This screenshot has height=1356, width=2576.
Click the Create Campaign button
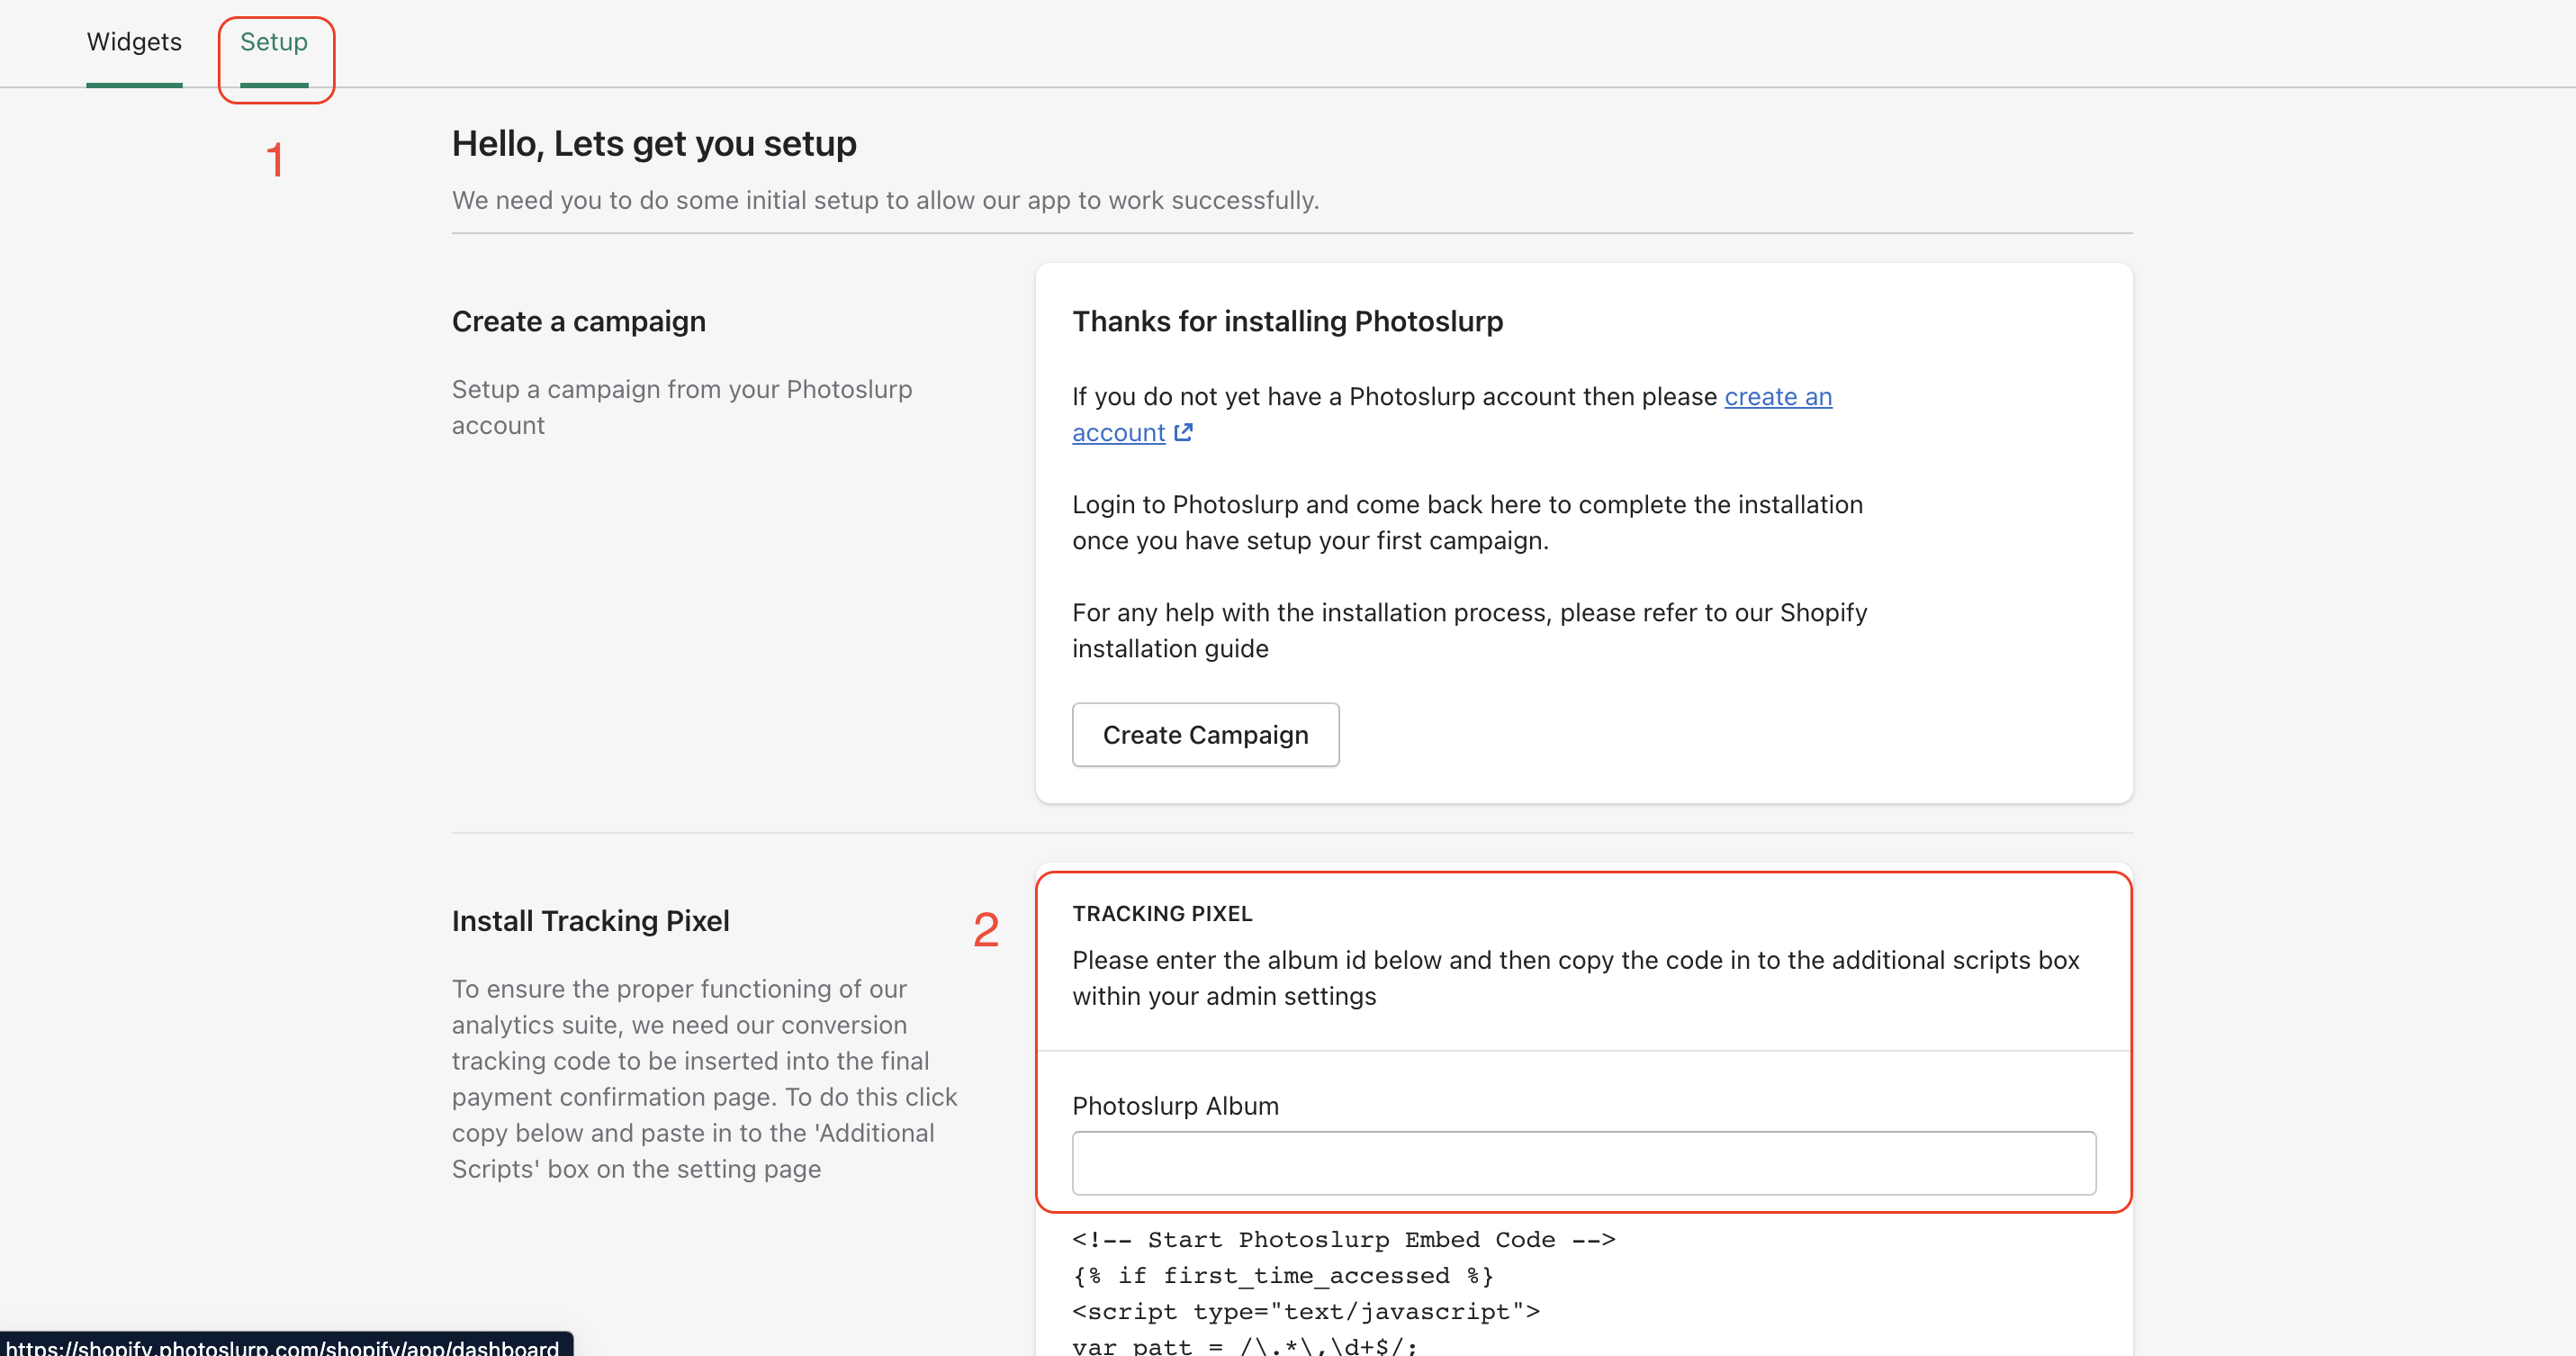point(1205,735)
